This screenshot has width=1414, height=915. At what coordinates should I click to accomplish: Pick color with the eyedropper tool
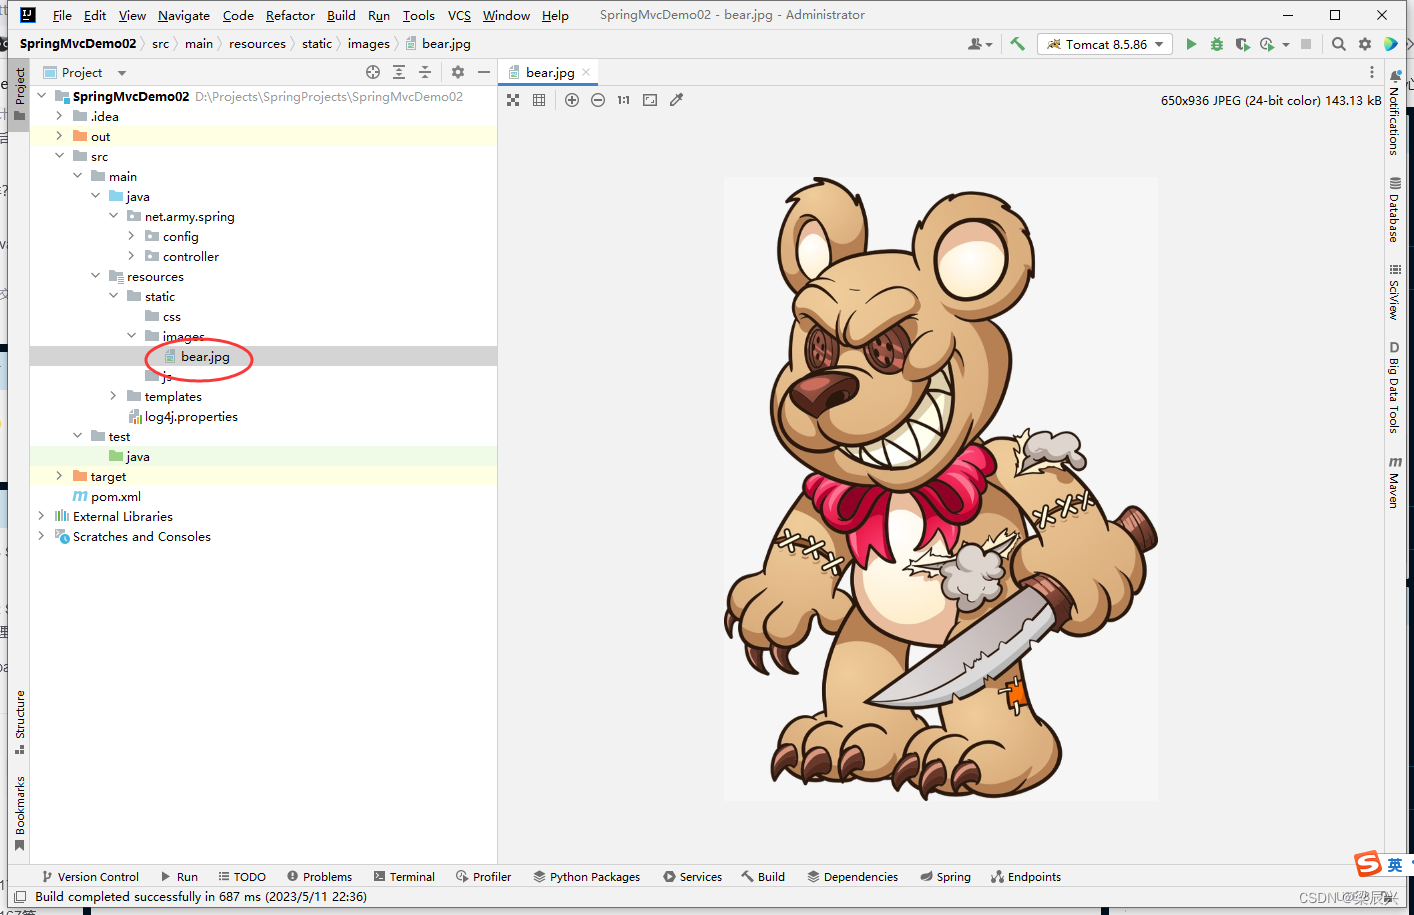tap(676, 100)
